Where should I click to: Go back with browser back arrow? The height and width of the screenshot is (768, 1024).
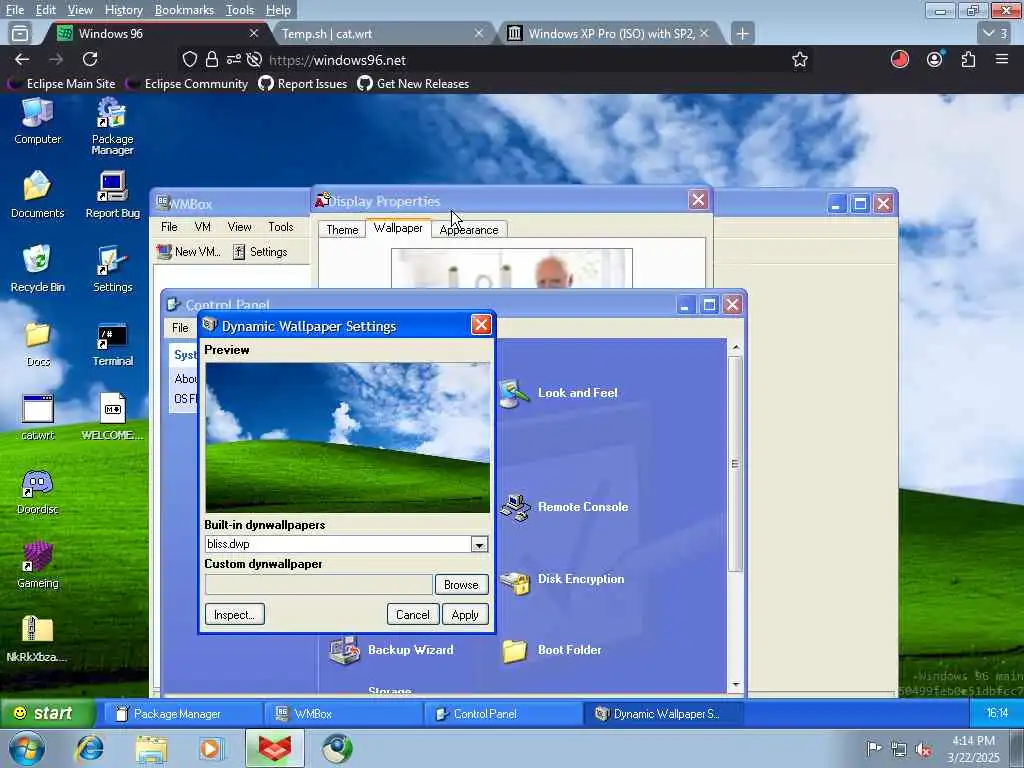pyautogui.click(x=22, y=60)
